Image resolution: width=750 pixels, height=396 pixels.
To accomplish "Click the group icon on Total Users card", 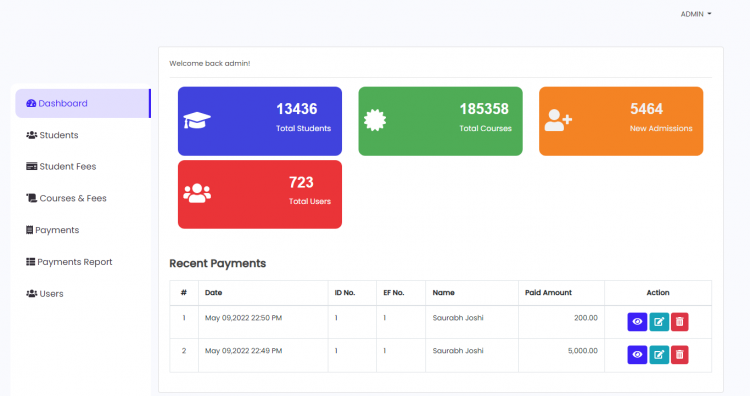I will tap(197, 193).
